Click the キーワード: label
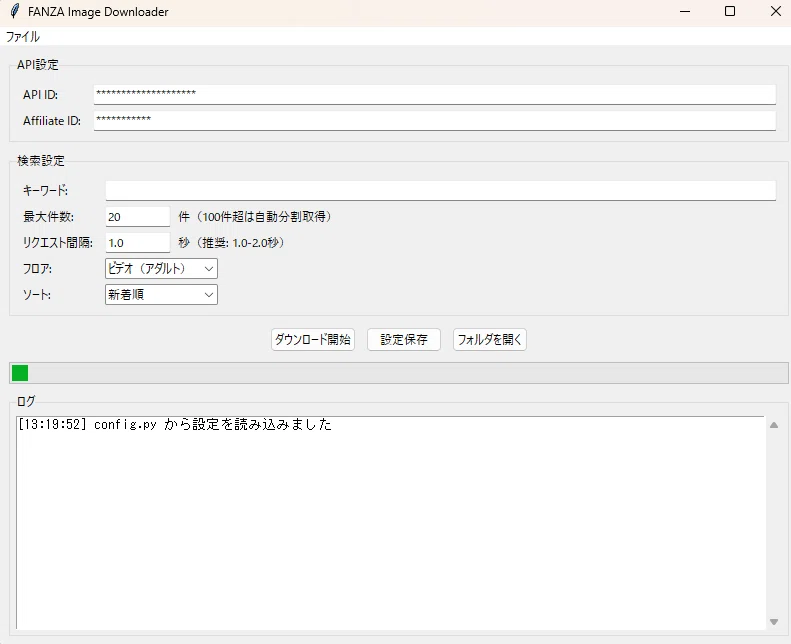This screenshot has height=644, width=791. click(x=45, y=190)
